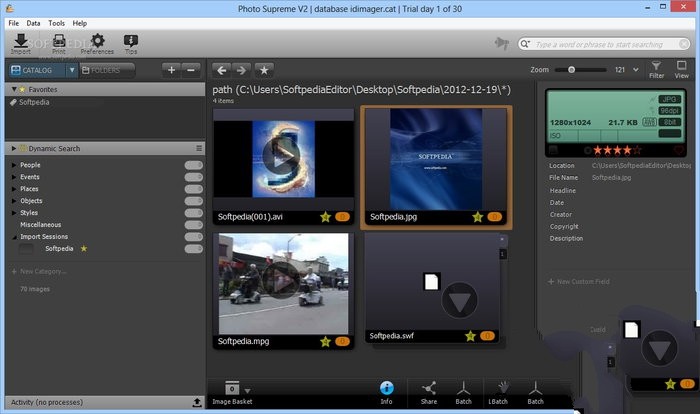Viewport: 700px width, 414px height.
Task: Clear the search box with X
Action: tap(684, 44)
